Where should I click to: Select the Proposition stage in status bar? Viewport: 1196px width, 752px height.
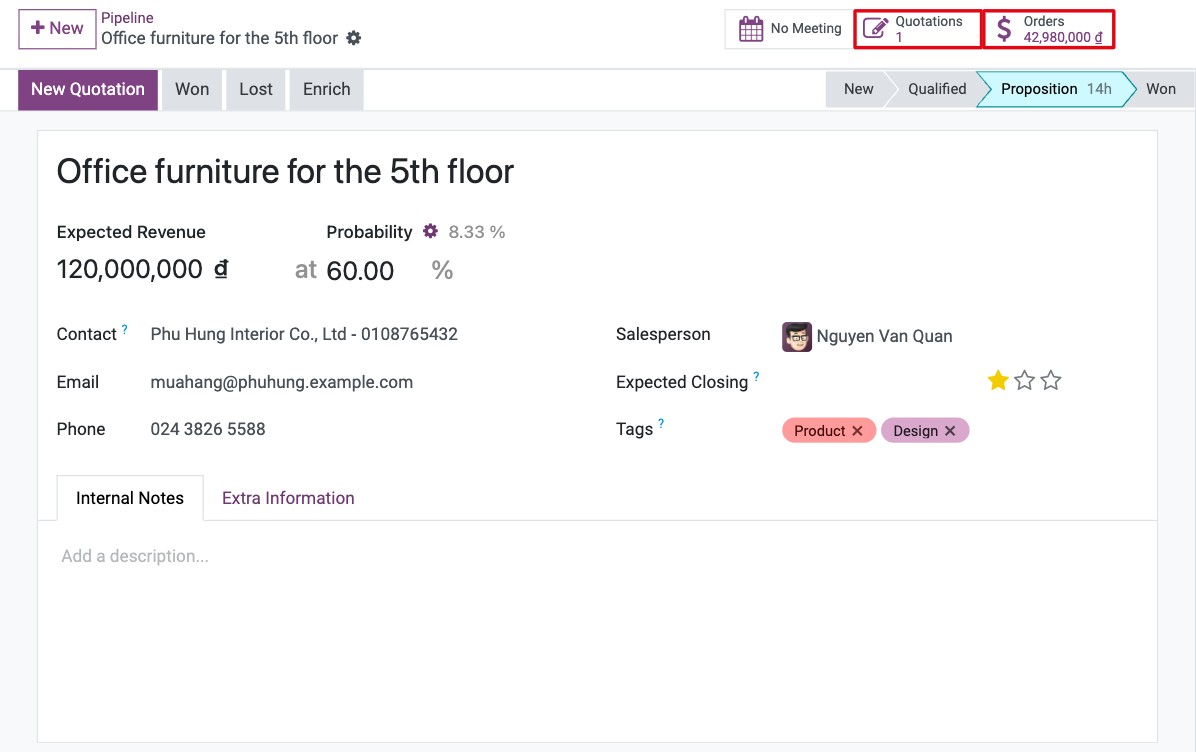pos(1055,89)
